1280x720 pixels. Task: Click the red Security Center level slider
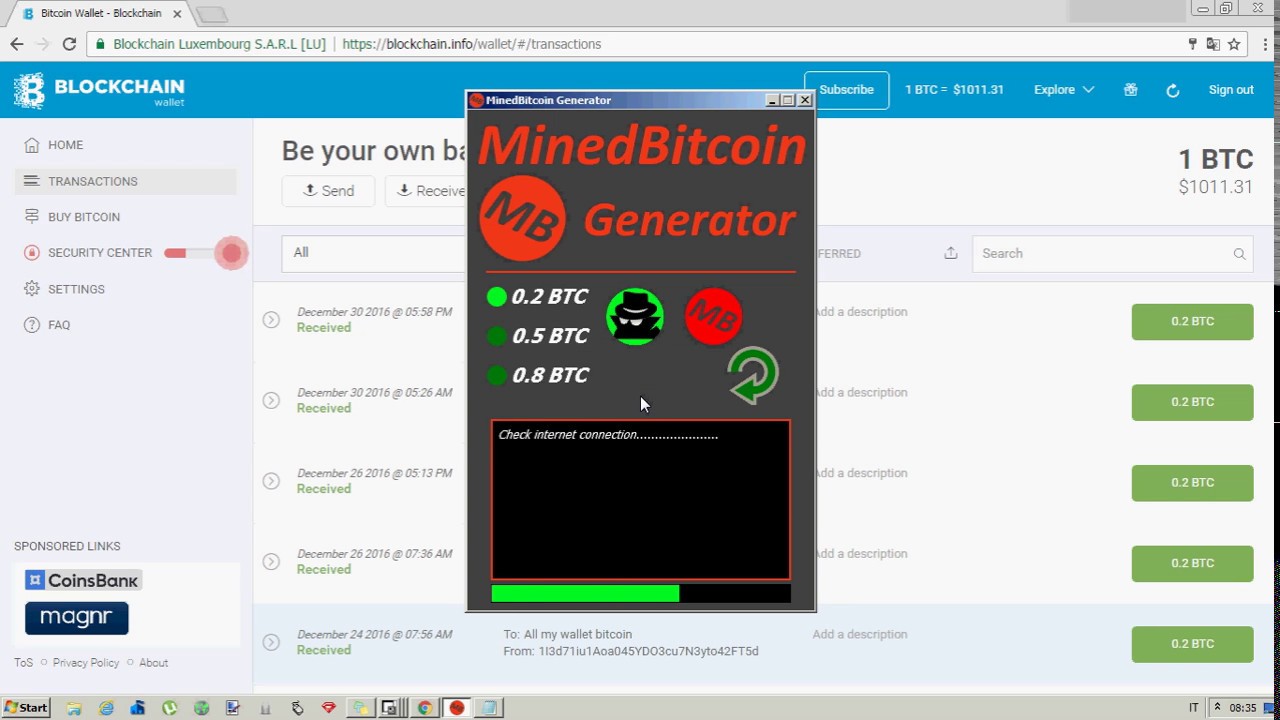click(206, 253)
